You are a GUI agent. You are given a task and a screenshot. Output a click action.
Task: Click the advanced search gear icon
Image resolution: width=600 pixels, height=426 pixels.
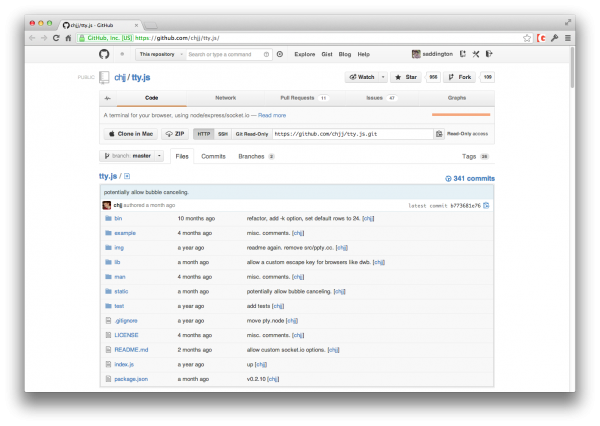280,54
